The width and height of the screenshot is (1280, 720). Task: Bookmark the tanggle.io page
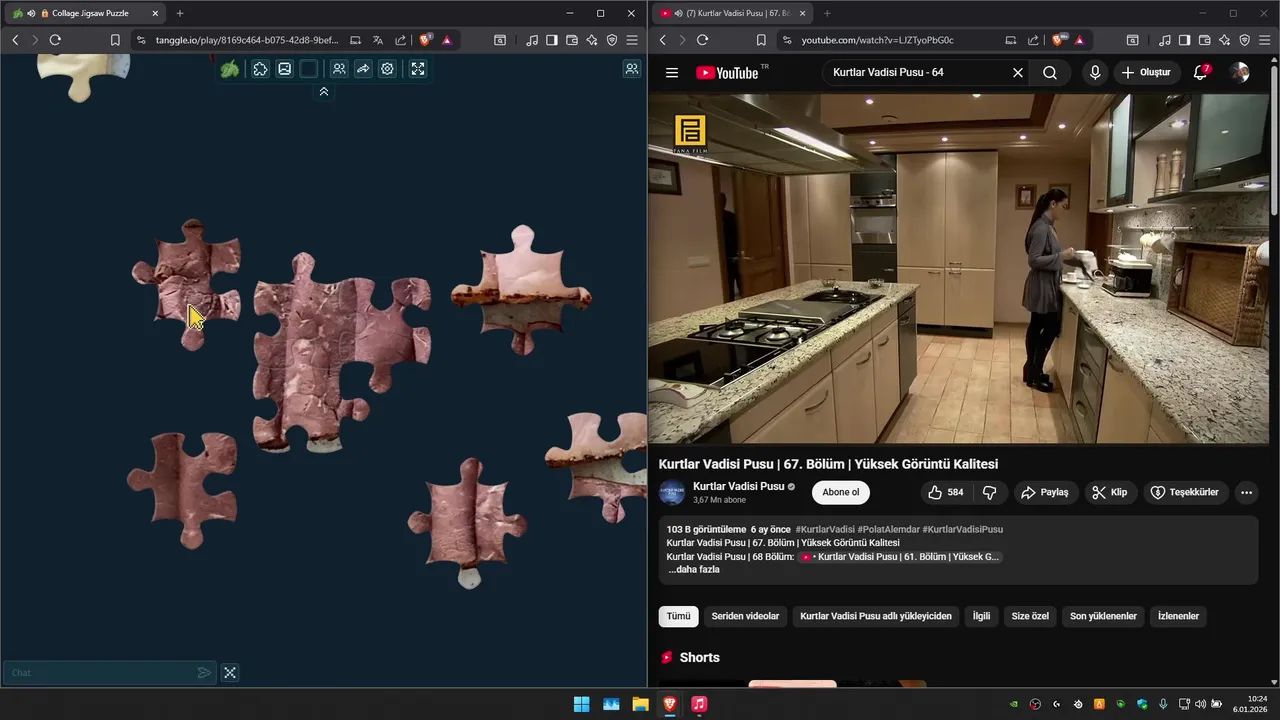point(115,40)
